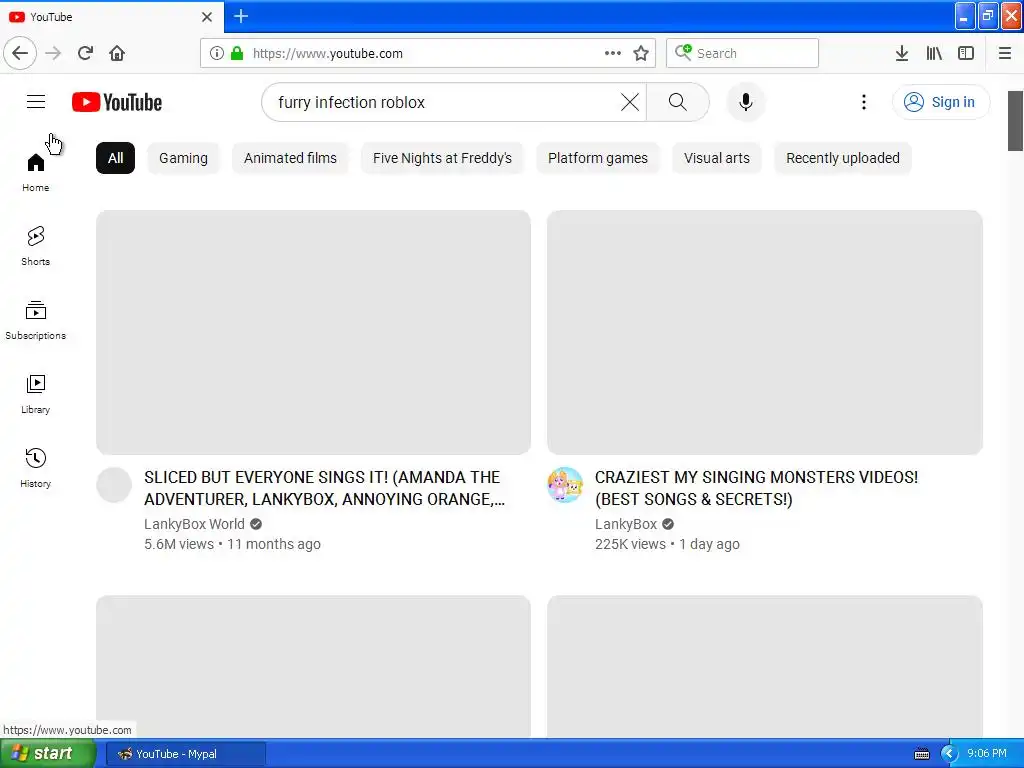
Task: Focus the browser Search box
Action: point(743,54)
